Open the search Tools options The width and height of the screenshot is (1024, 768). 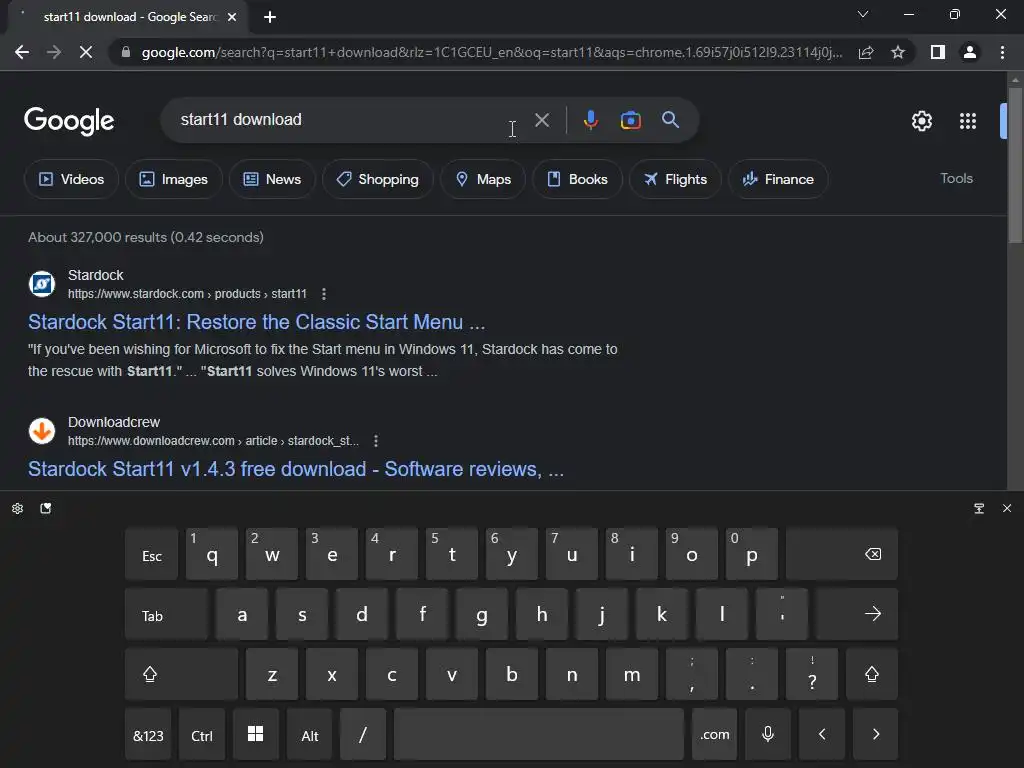pos(956,178)
